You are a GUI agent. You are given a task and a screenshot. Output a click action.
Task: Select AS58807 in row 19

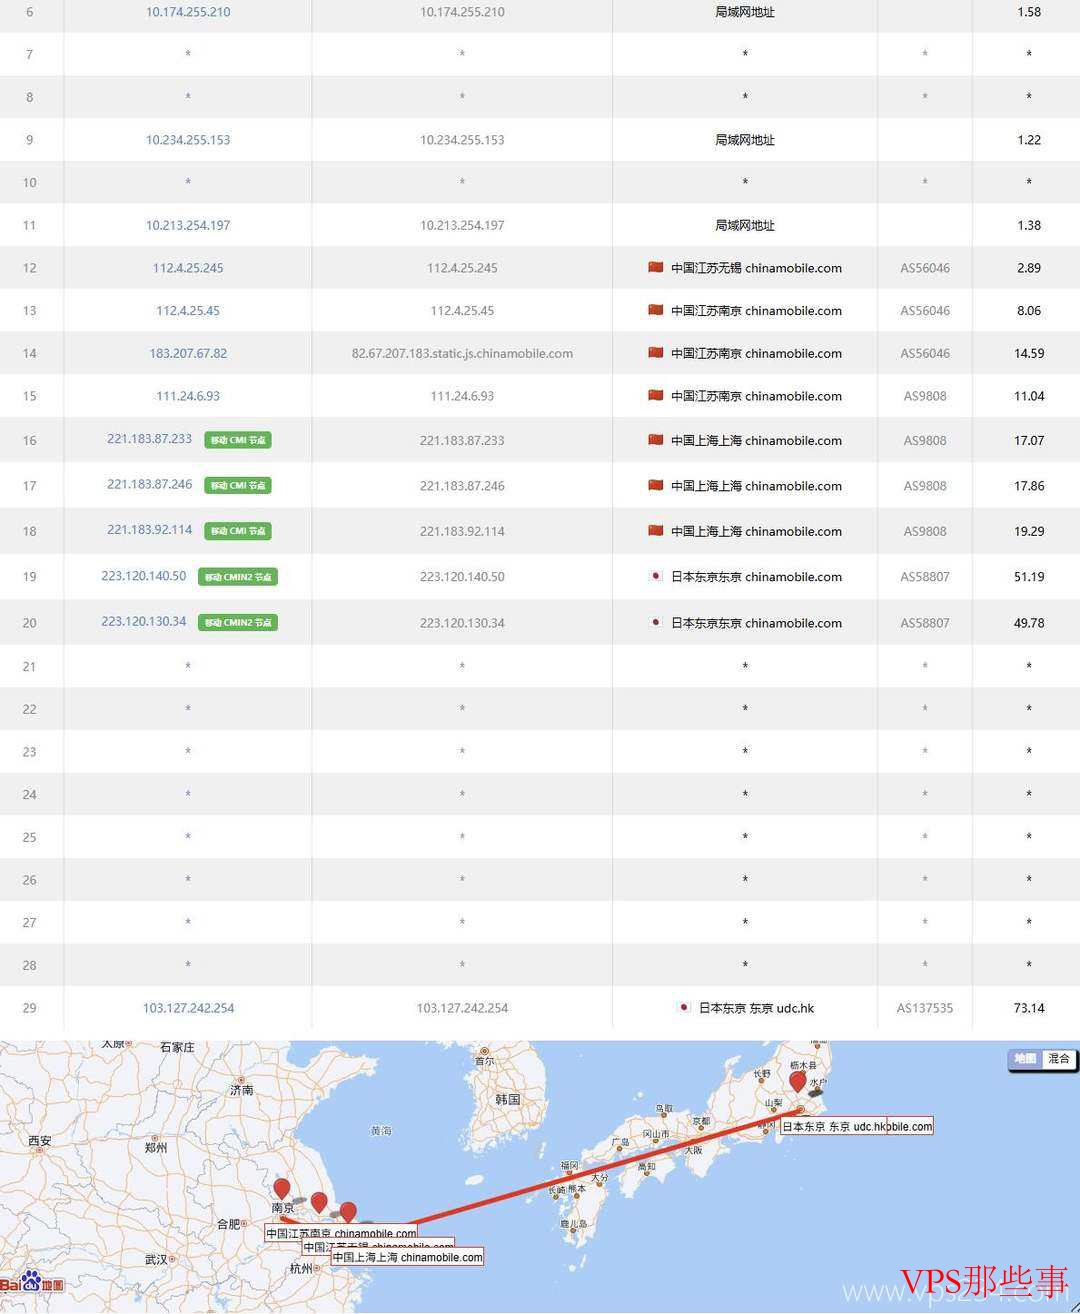coord(925,577)
